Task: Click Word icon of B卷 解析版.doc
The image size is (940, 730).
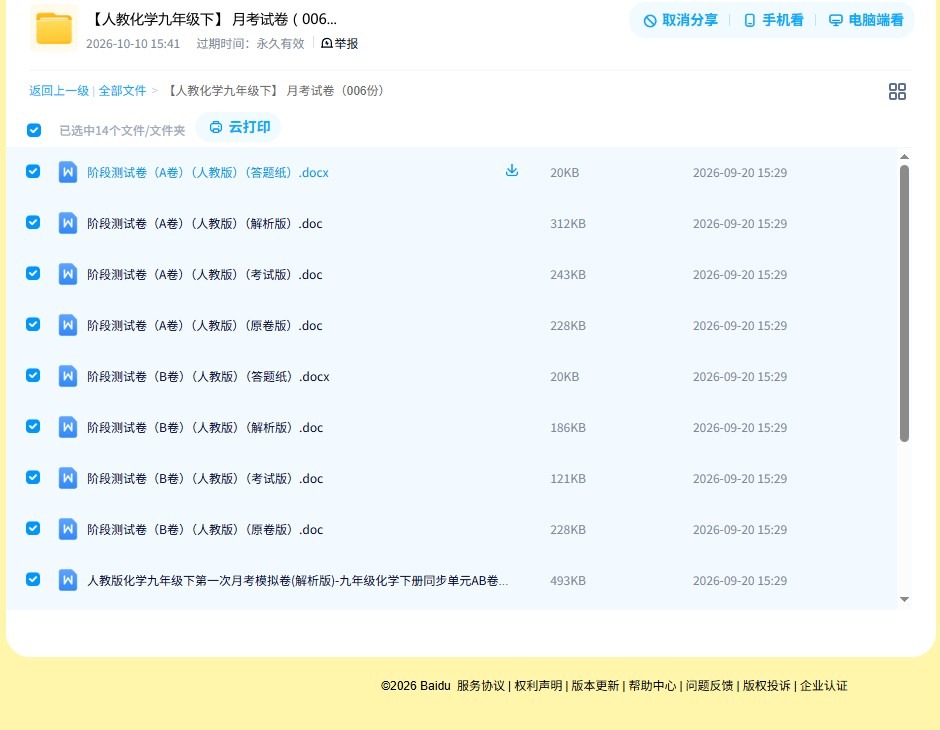Action: [68, 427]
